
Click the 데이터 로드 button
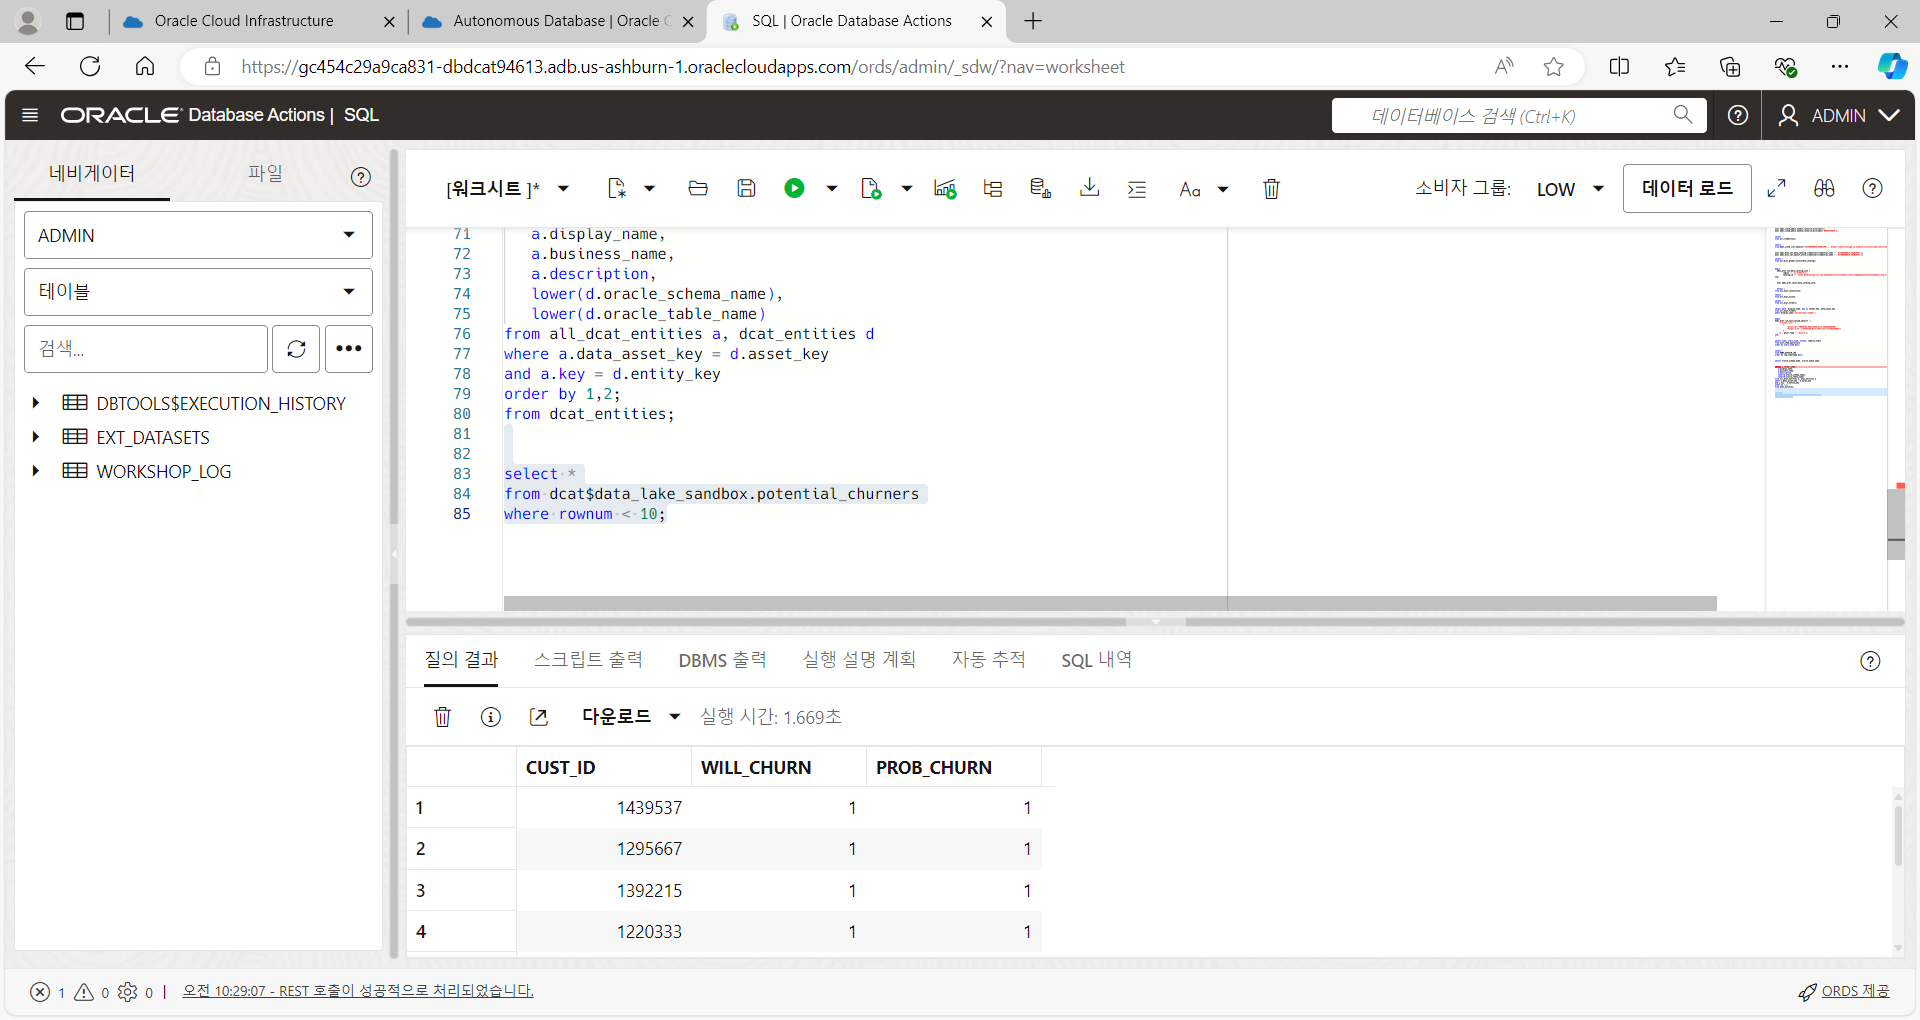tap(1687, 188)
